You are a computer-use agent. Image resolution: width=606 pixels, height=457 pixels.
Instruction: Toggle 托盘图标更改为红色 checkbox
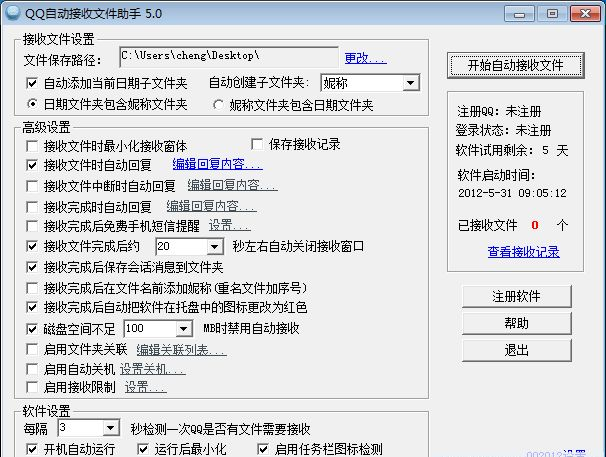point(32,307)
